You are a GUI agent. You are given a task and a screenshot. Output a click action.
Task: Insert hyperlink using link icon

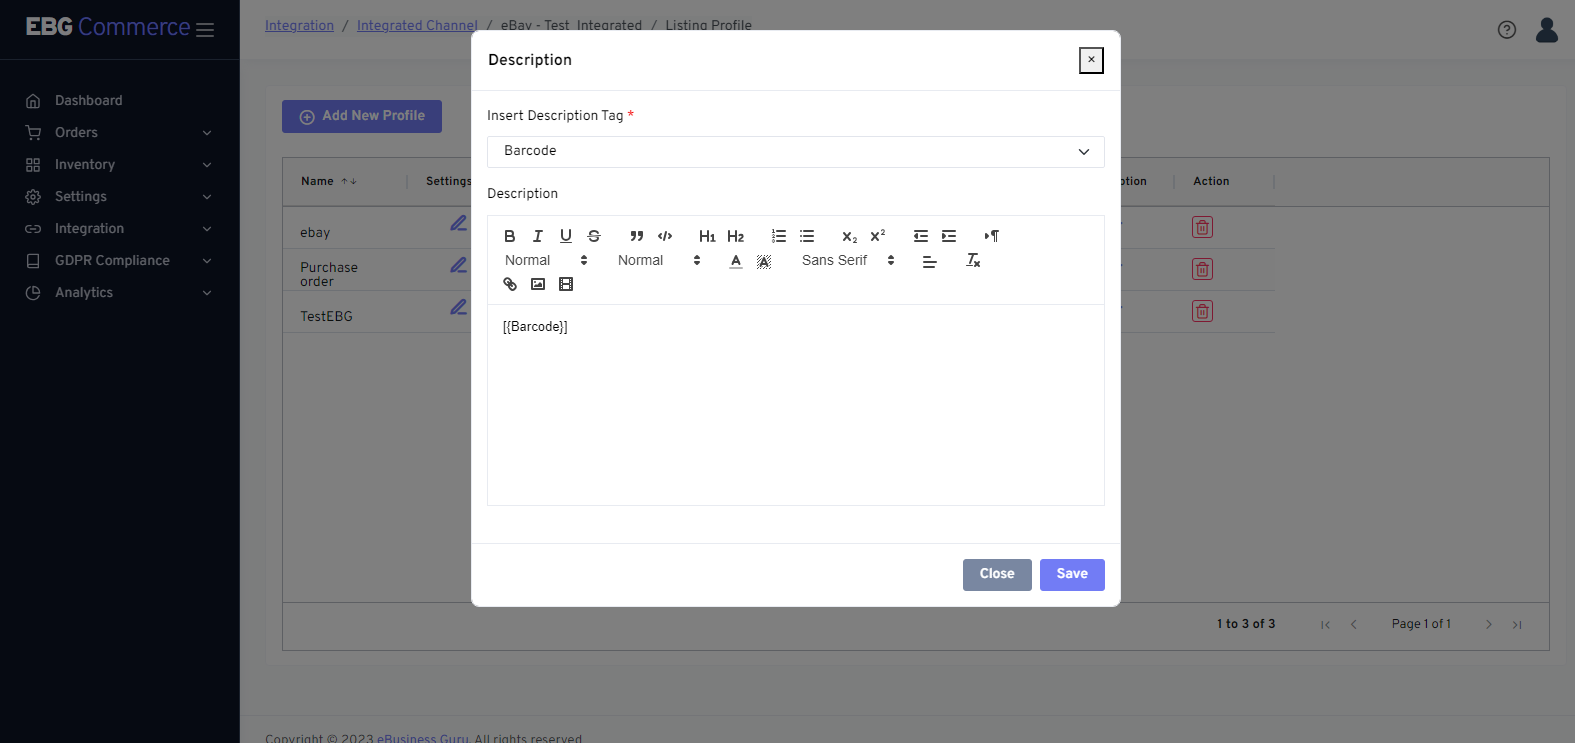[510, 284]
